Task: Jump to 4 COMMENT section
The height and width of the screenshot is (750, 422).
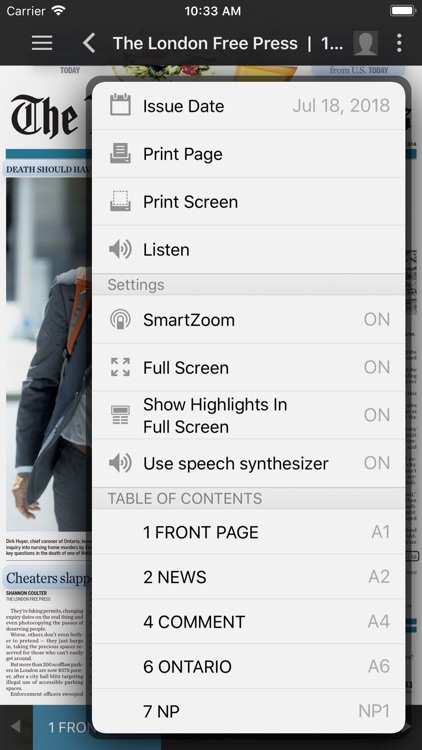Action: point(248,621)
